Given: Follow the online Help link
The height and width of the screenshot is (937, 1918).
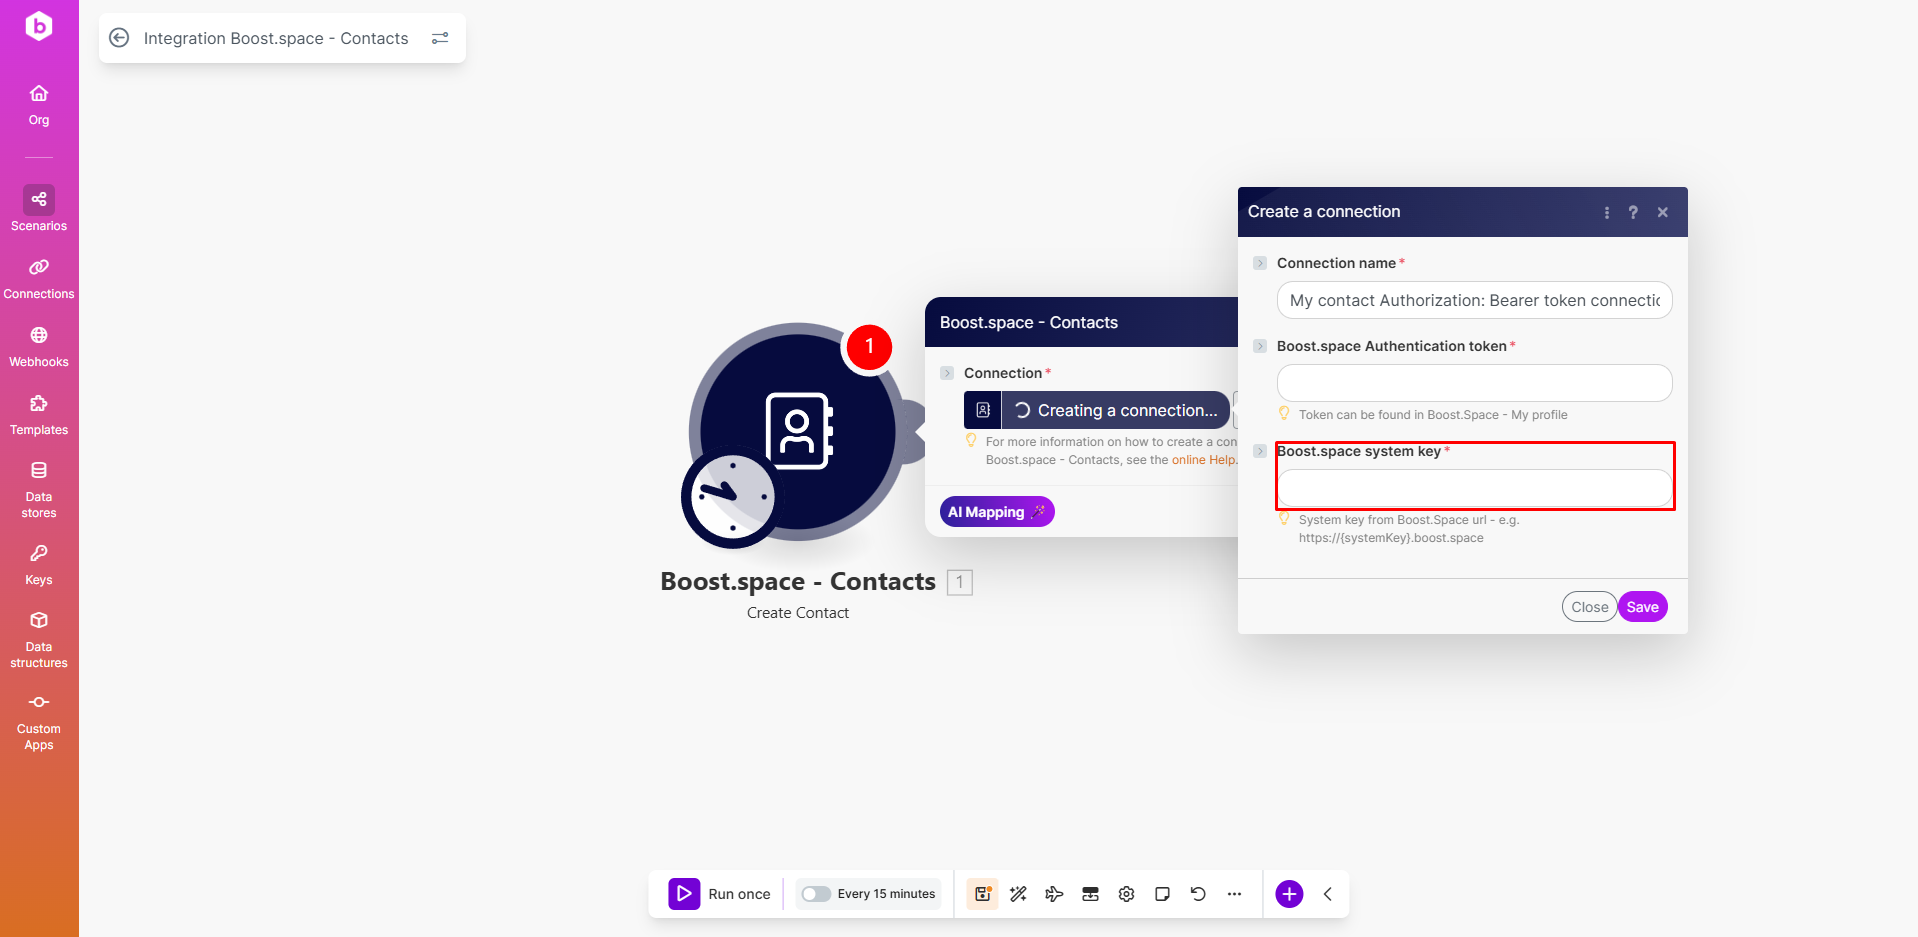Looking at the screenshot, I should (1203, 460).
